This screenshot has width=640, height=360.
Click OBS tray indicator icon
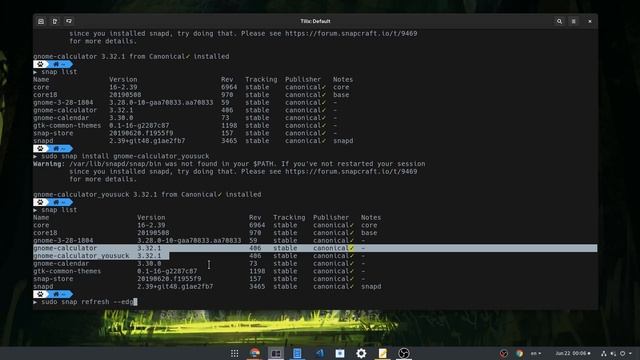click(504, 353)
